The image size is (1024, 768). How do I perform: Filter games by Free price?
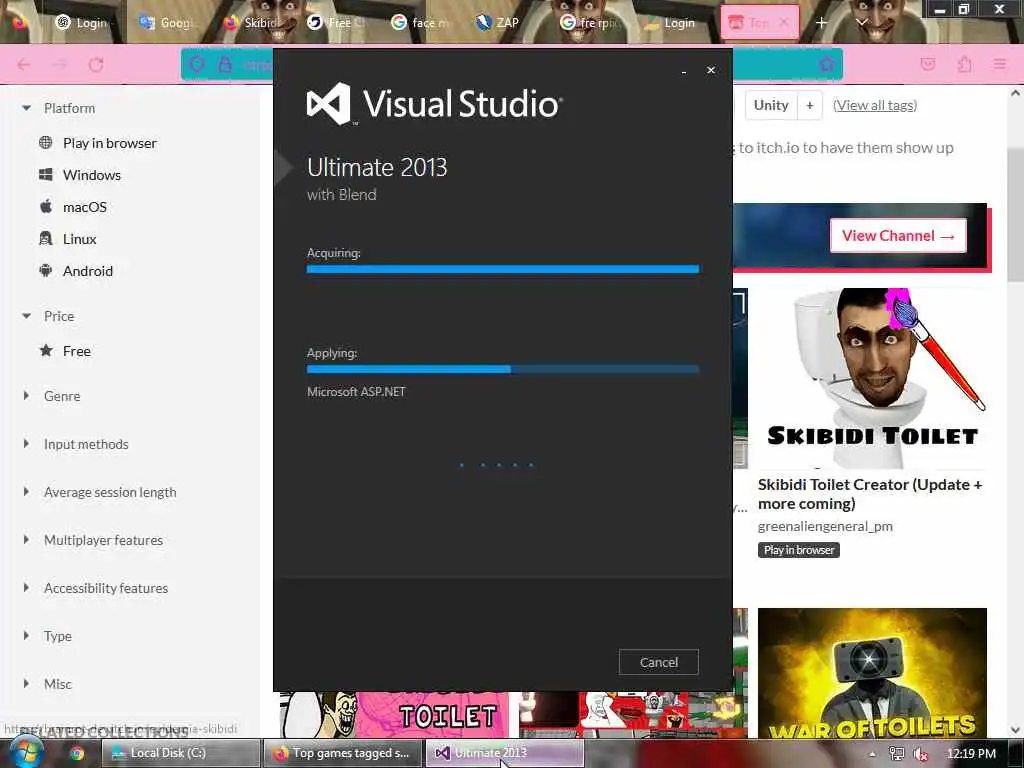point(76,351)
